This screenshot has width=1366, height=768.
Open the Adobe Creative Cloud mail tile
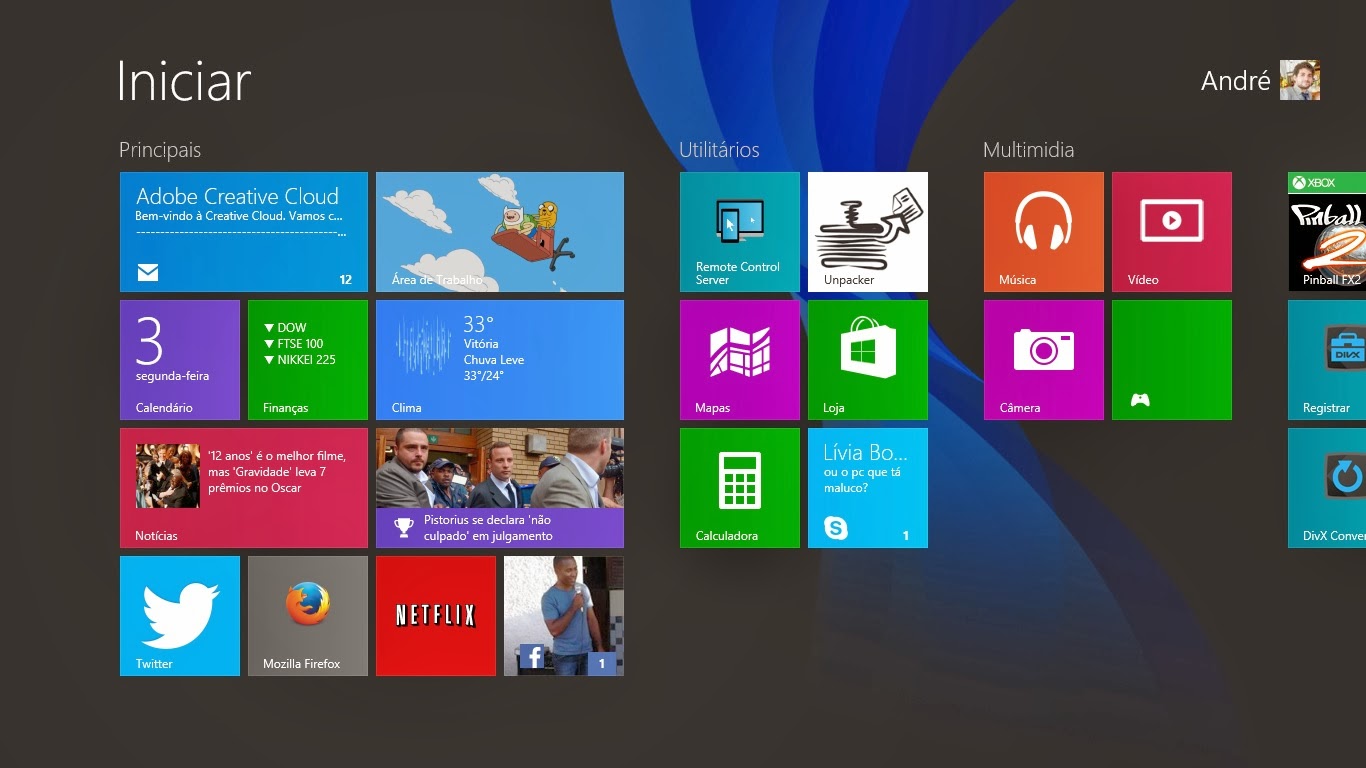pyautogui.click(x=244, y=232)
